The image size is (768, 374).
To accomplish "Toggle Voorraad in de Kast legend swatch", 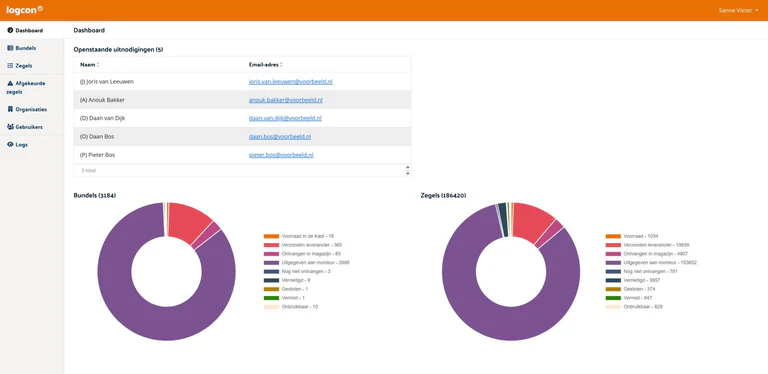I will pyautogui.click(x=271, y=236).
